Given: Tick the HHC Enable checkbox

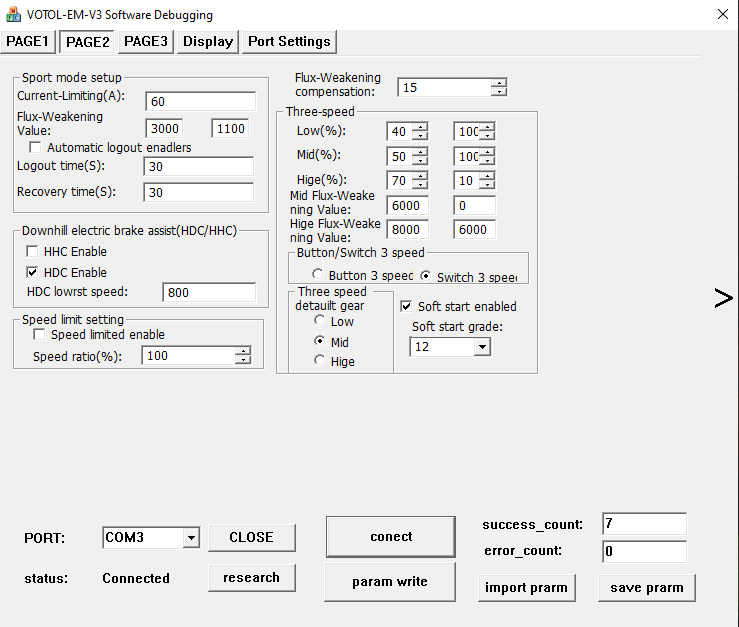Looking at the screenshot, I should click(33, 252).
